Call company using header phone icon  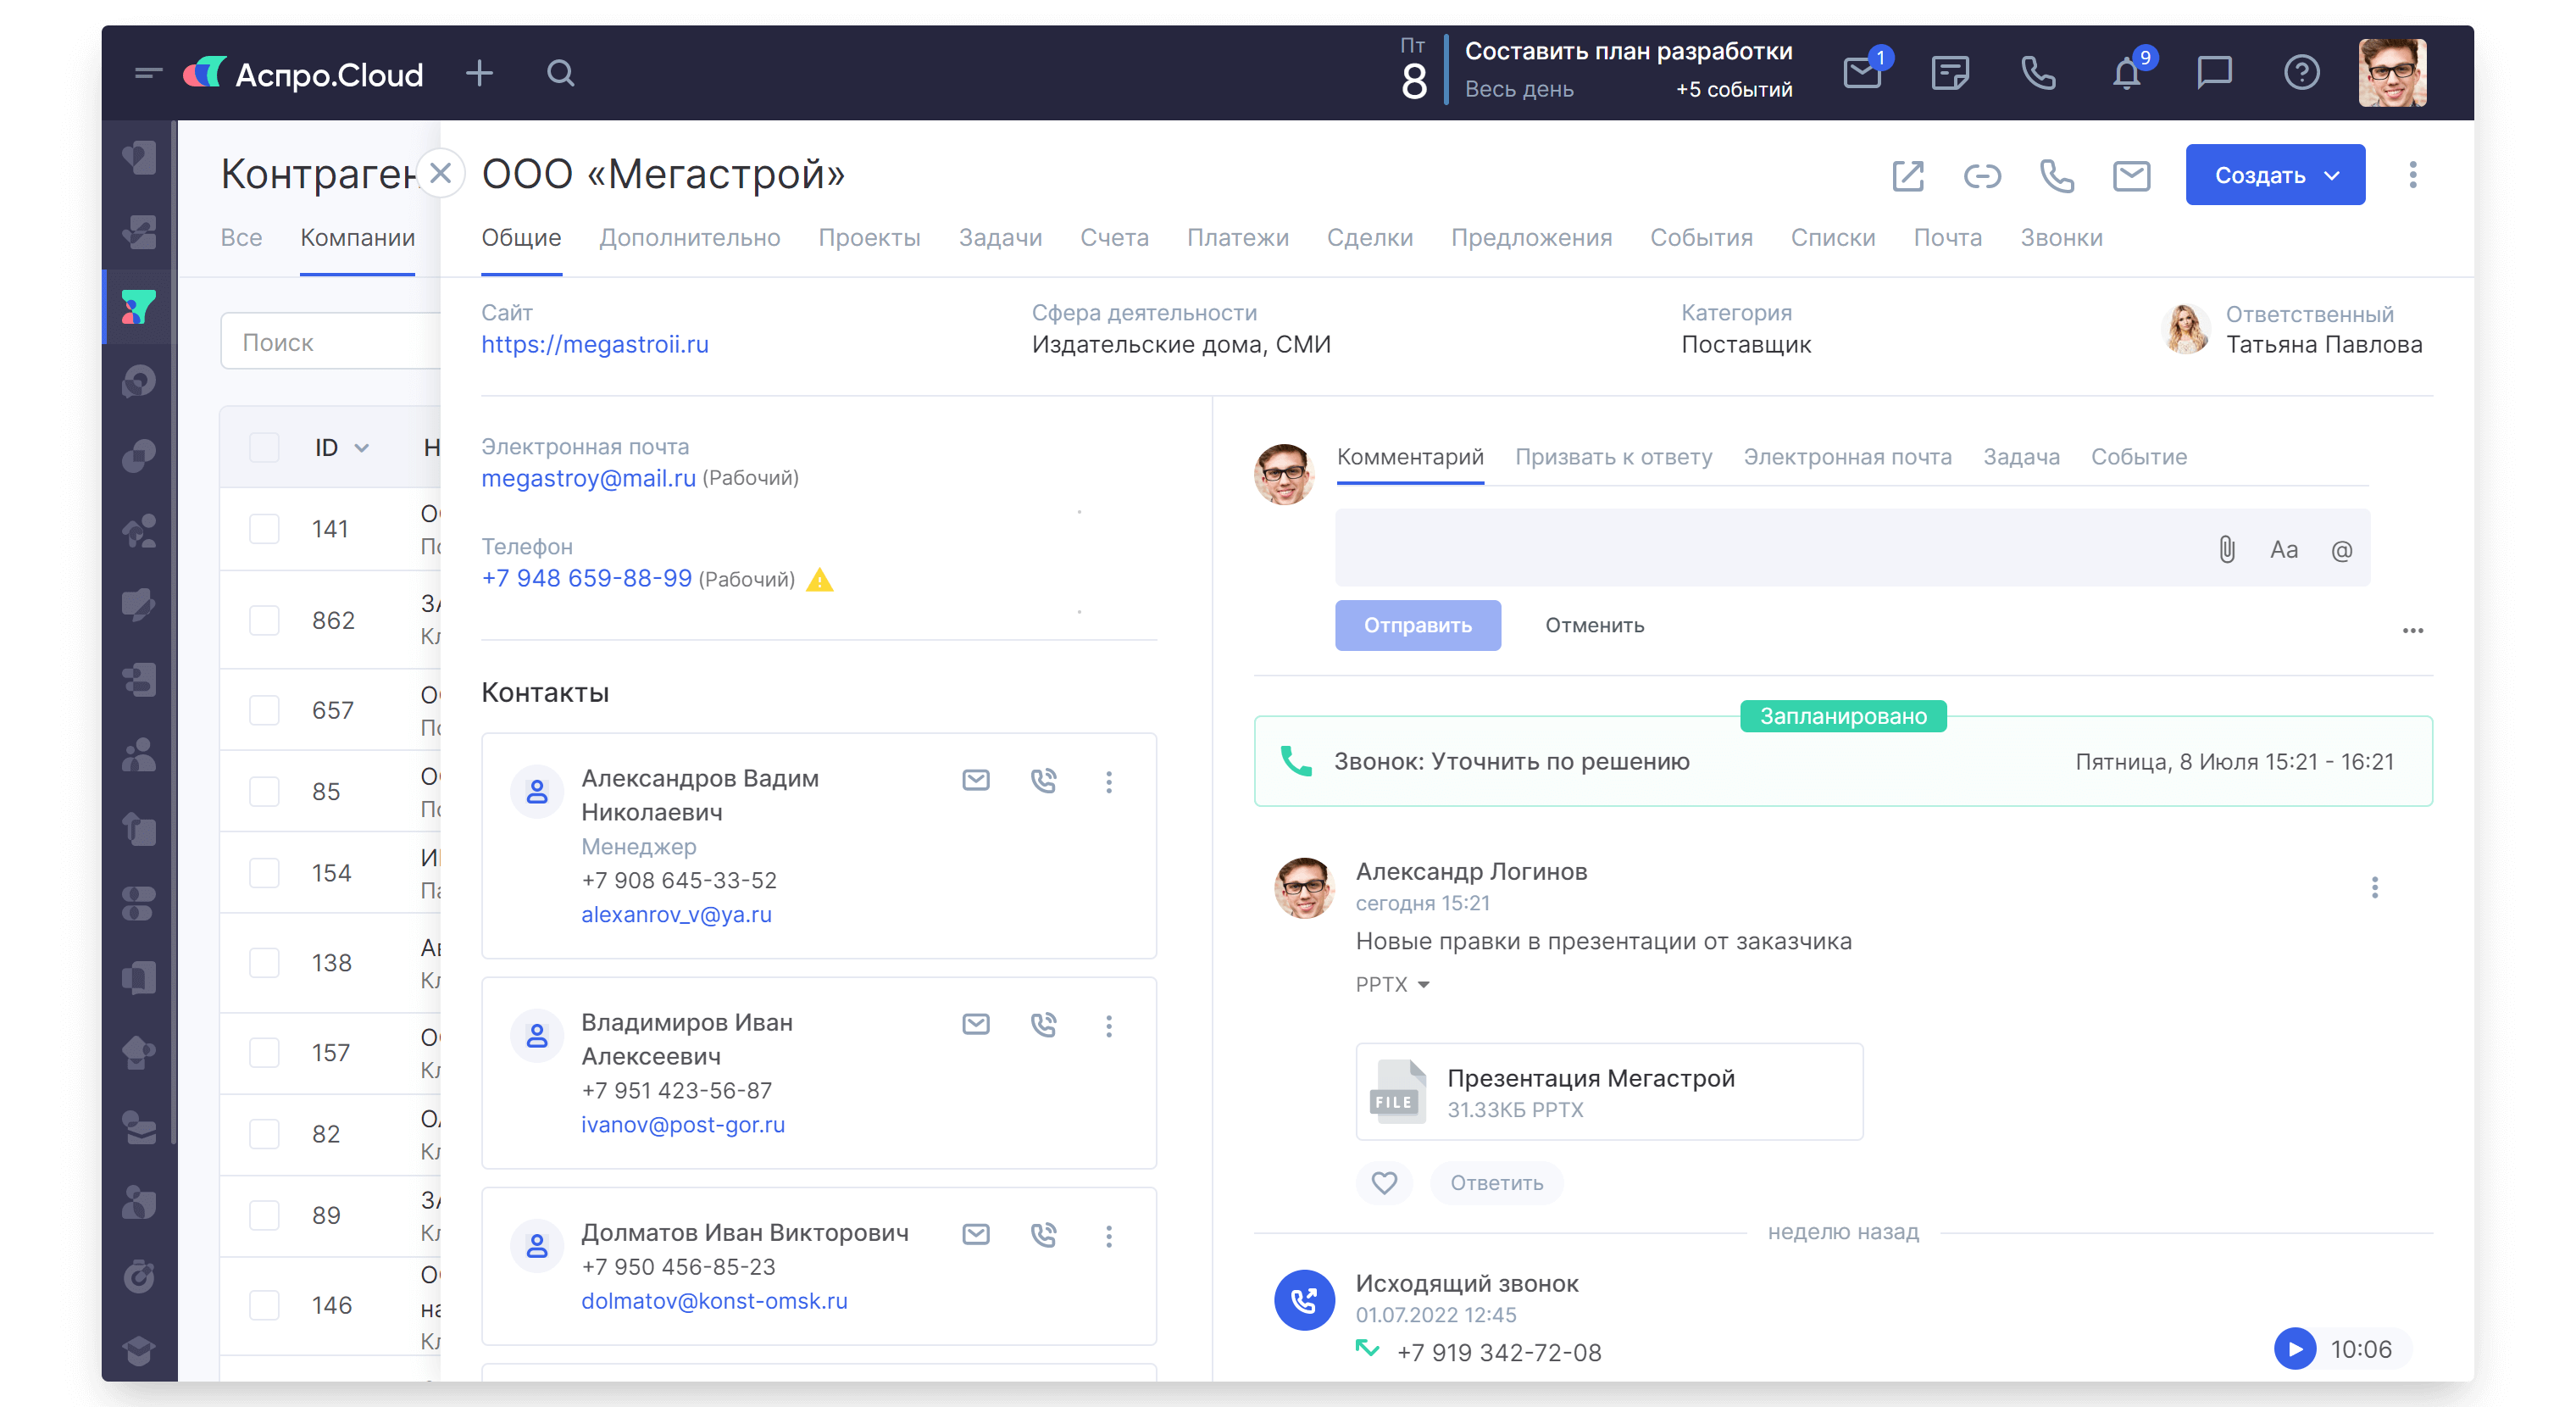coord(2056,176)
